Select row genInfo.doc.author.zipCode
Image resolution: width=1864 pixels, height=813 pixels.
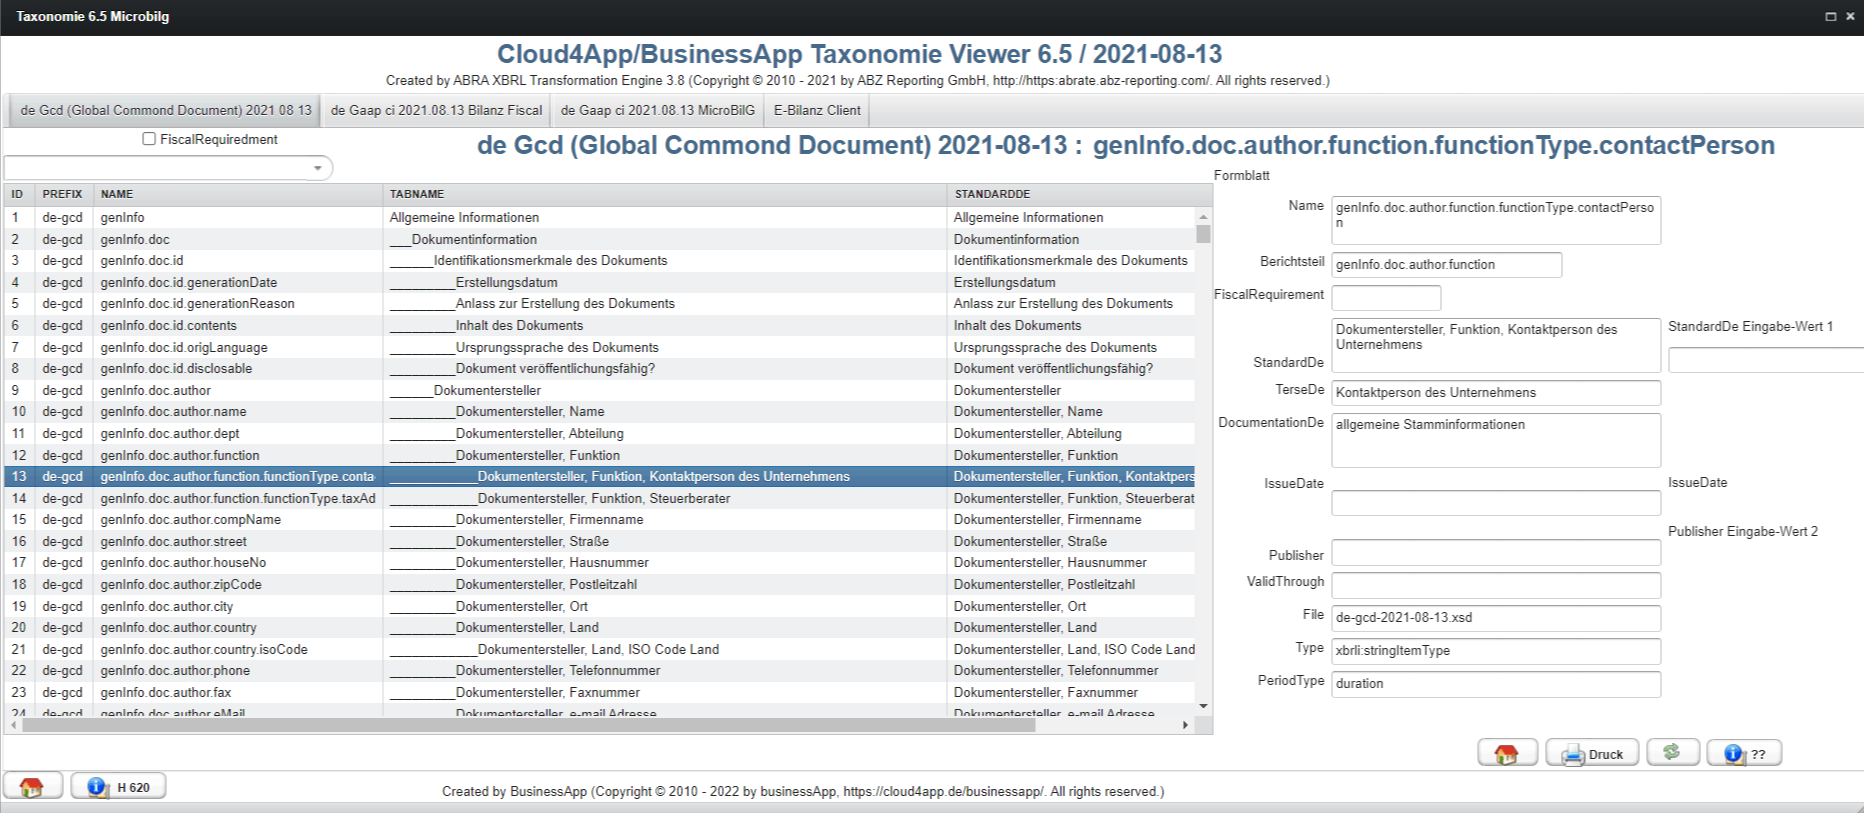(x=599, y=584)
